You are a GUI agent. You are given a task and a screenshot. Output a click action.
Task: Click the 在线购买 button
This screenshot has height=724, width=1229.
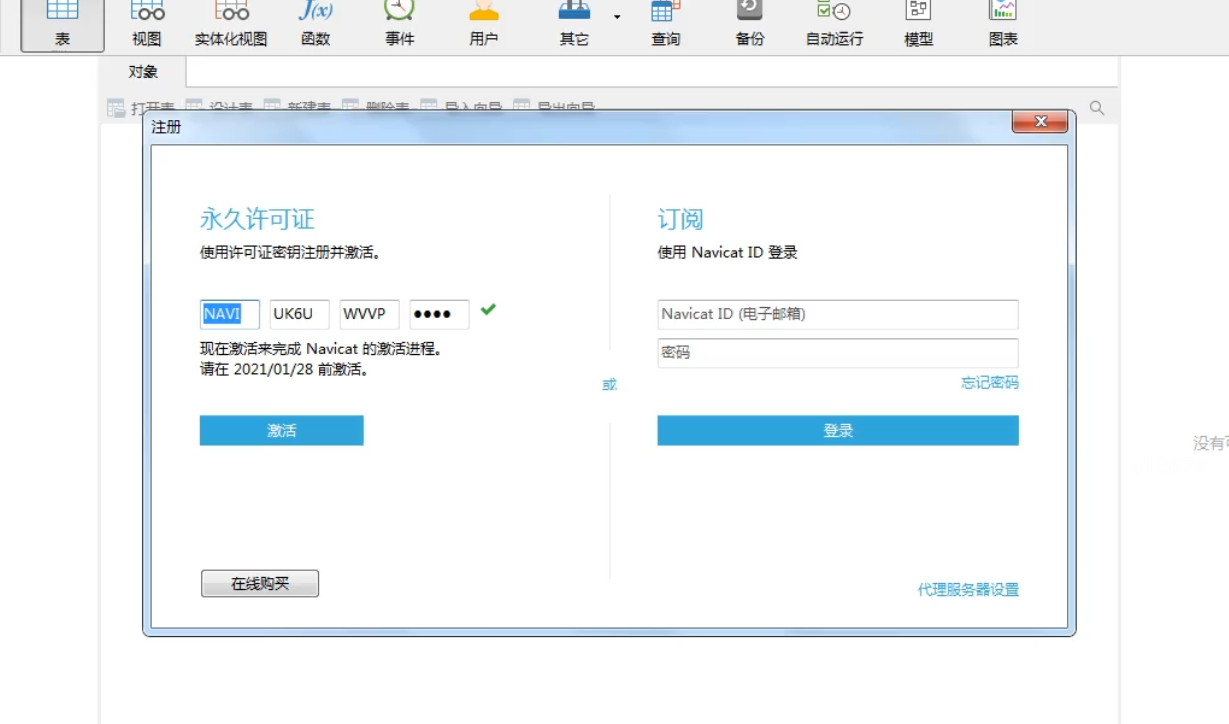(x=260, y=584)
